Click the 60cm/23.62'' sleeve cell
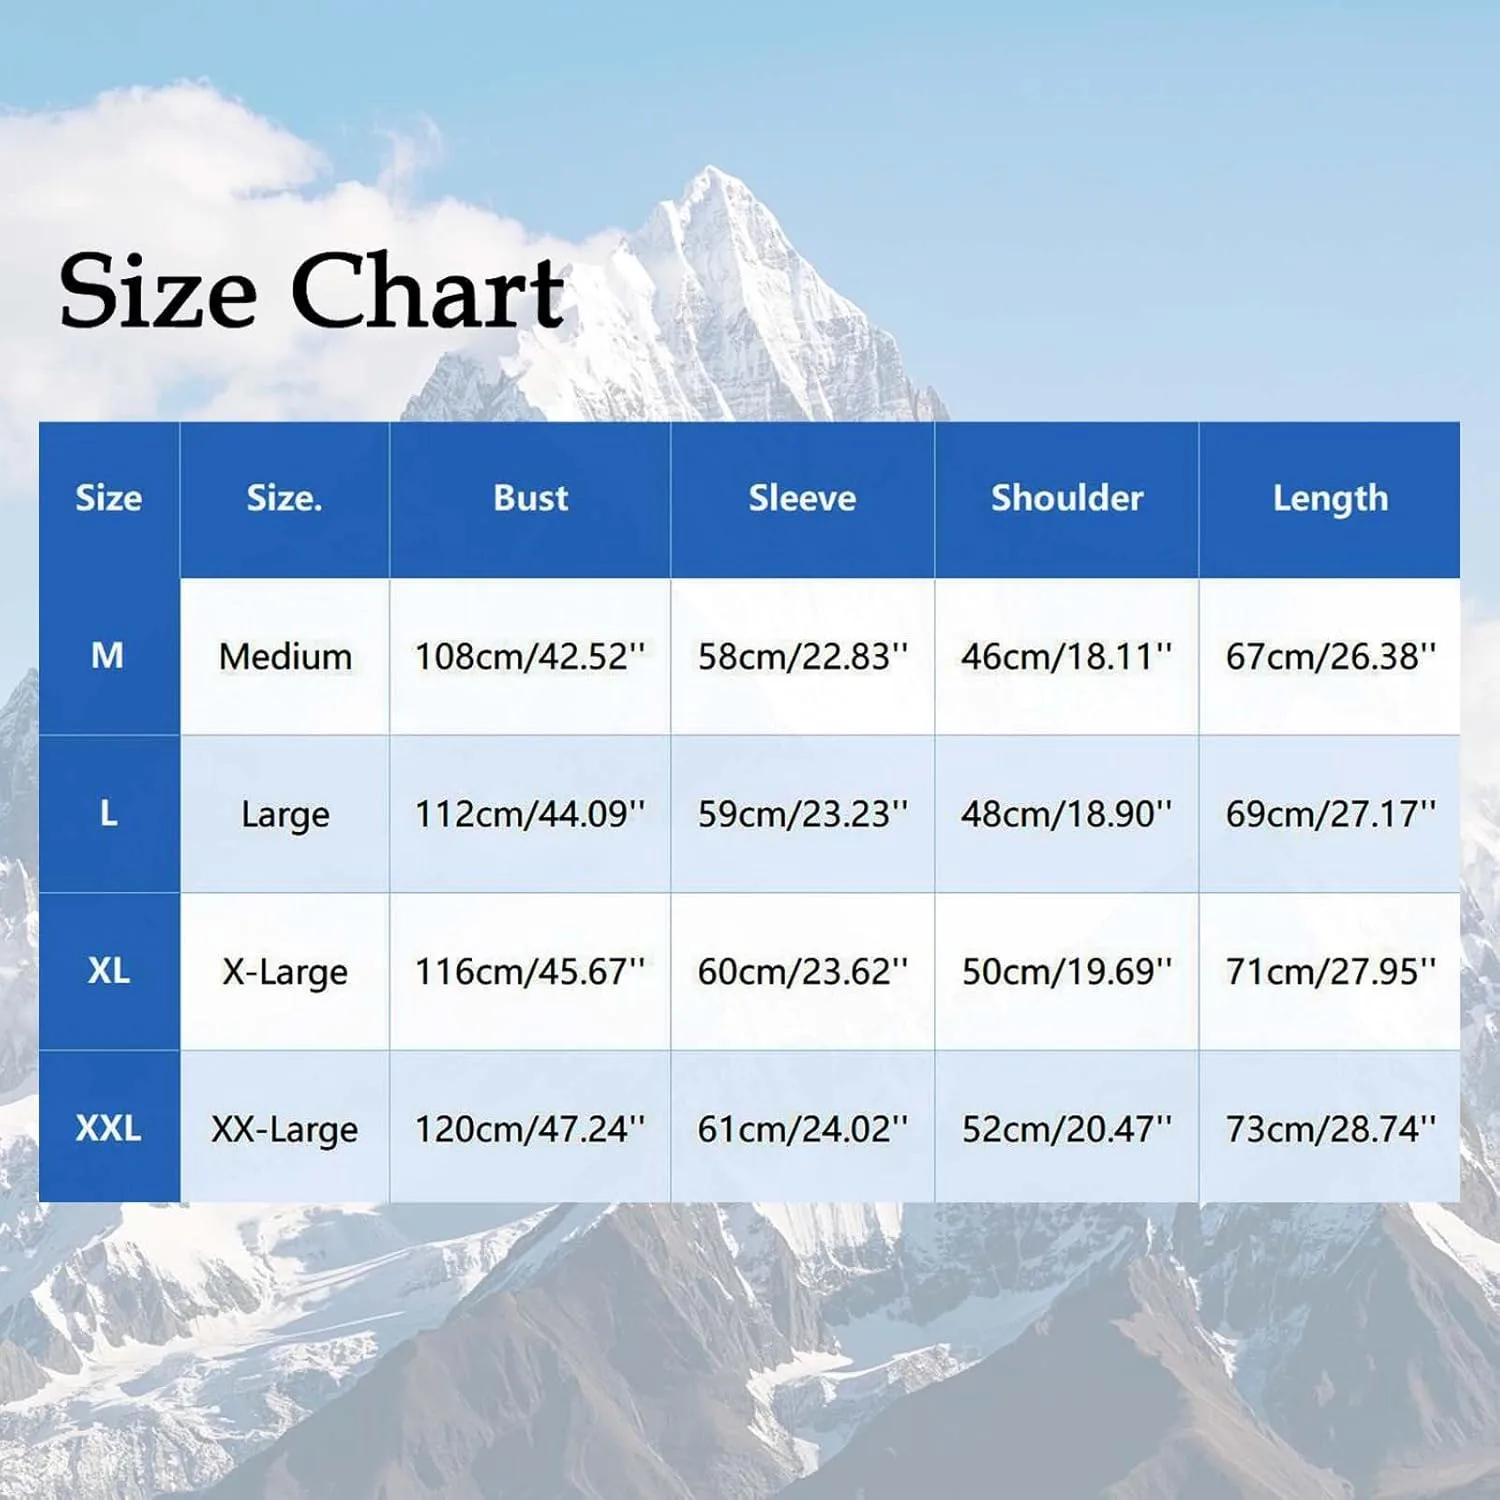1500x1500 pixels. (802, 970)
